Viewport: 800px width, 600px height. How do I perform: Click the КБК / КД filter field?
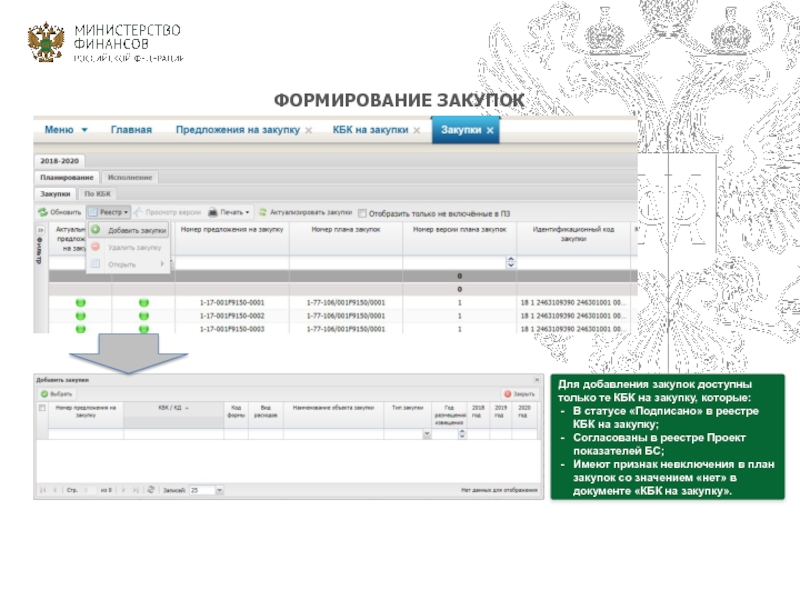(x=173, y=434)
